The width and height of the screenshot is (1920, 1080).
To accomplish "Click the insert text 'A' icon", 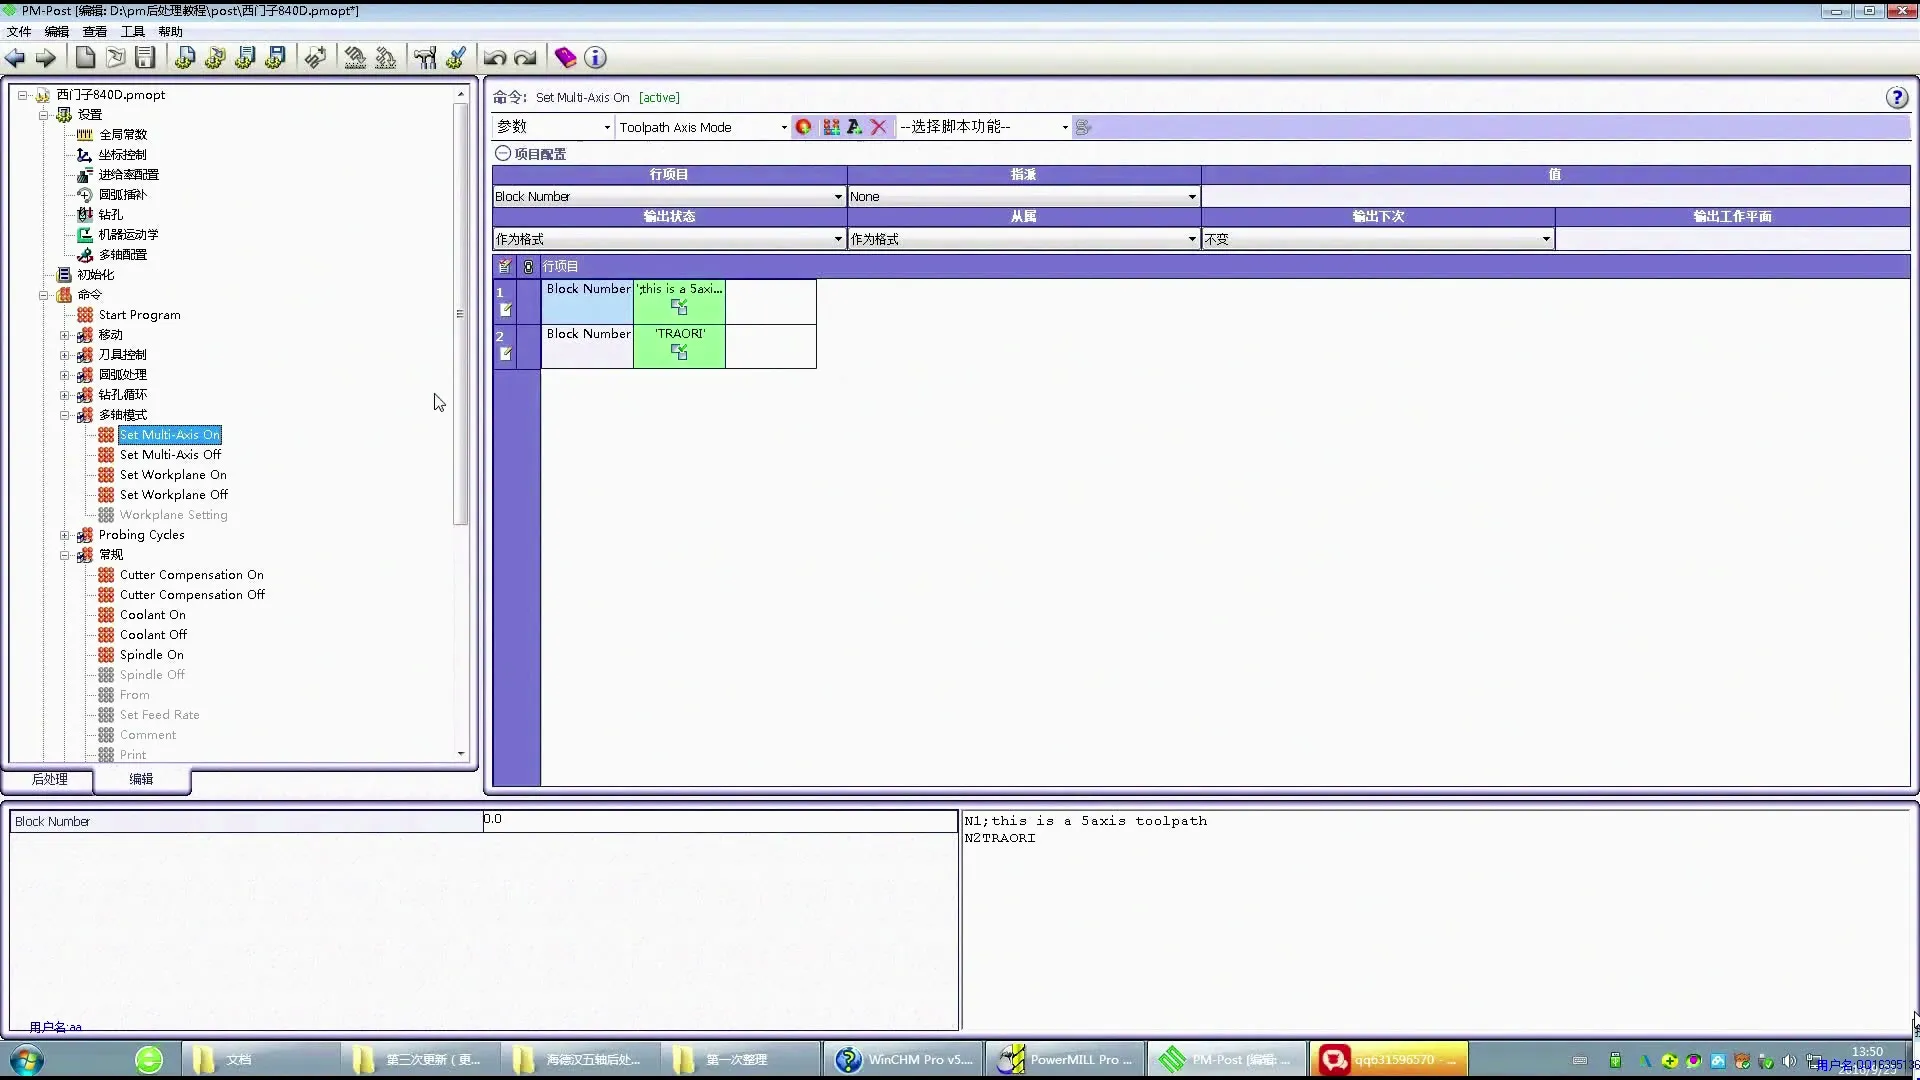I will point(854,127).
